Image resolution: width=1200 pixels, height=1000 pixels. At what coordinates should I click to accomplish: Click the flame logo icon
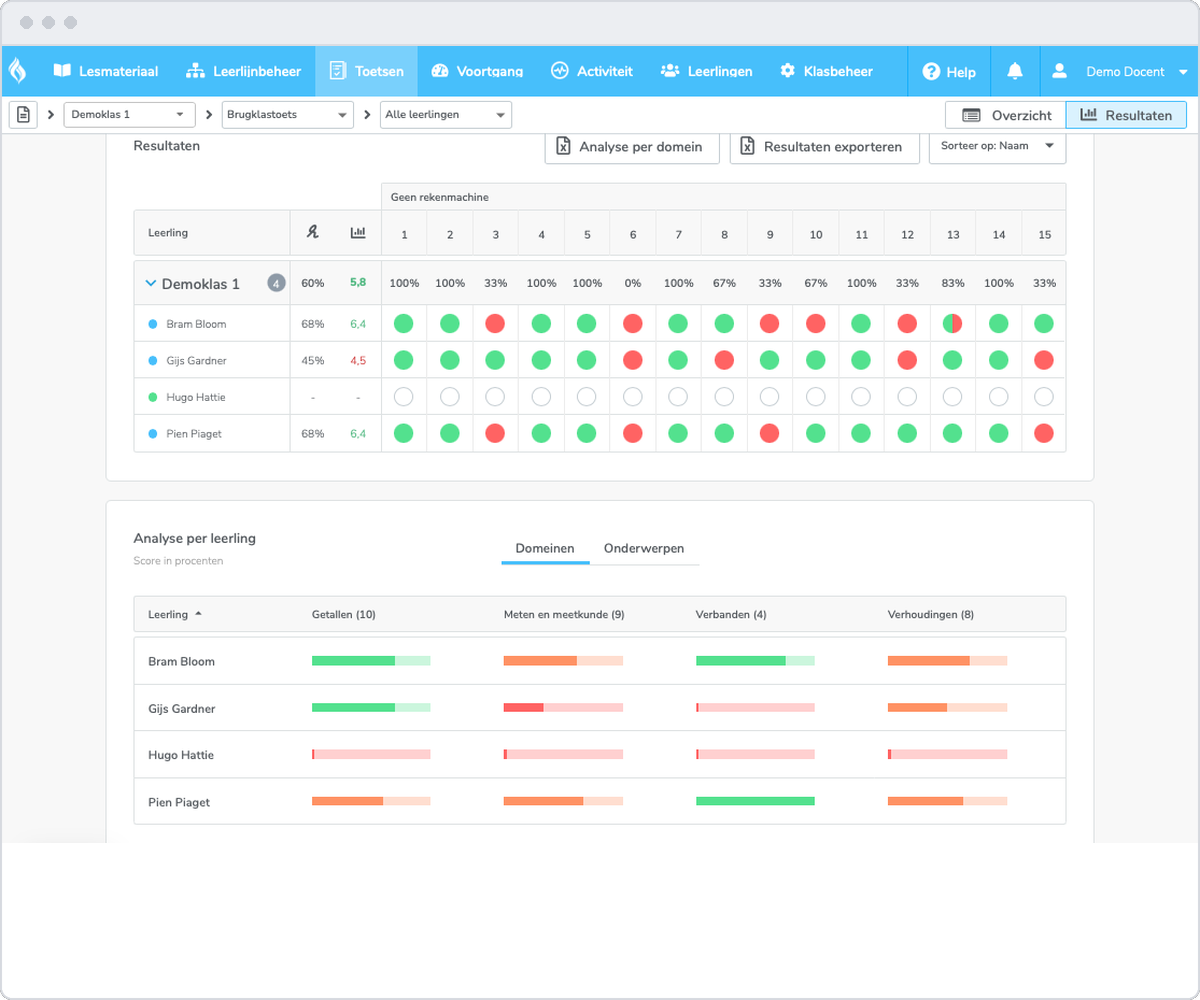(18, 71)
